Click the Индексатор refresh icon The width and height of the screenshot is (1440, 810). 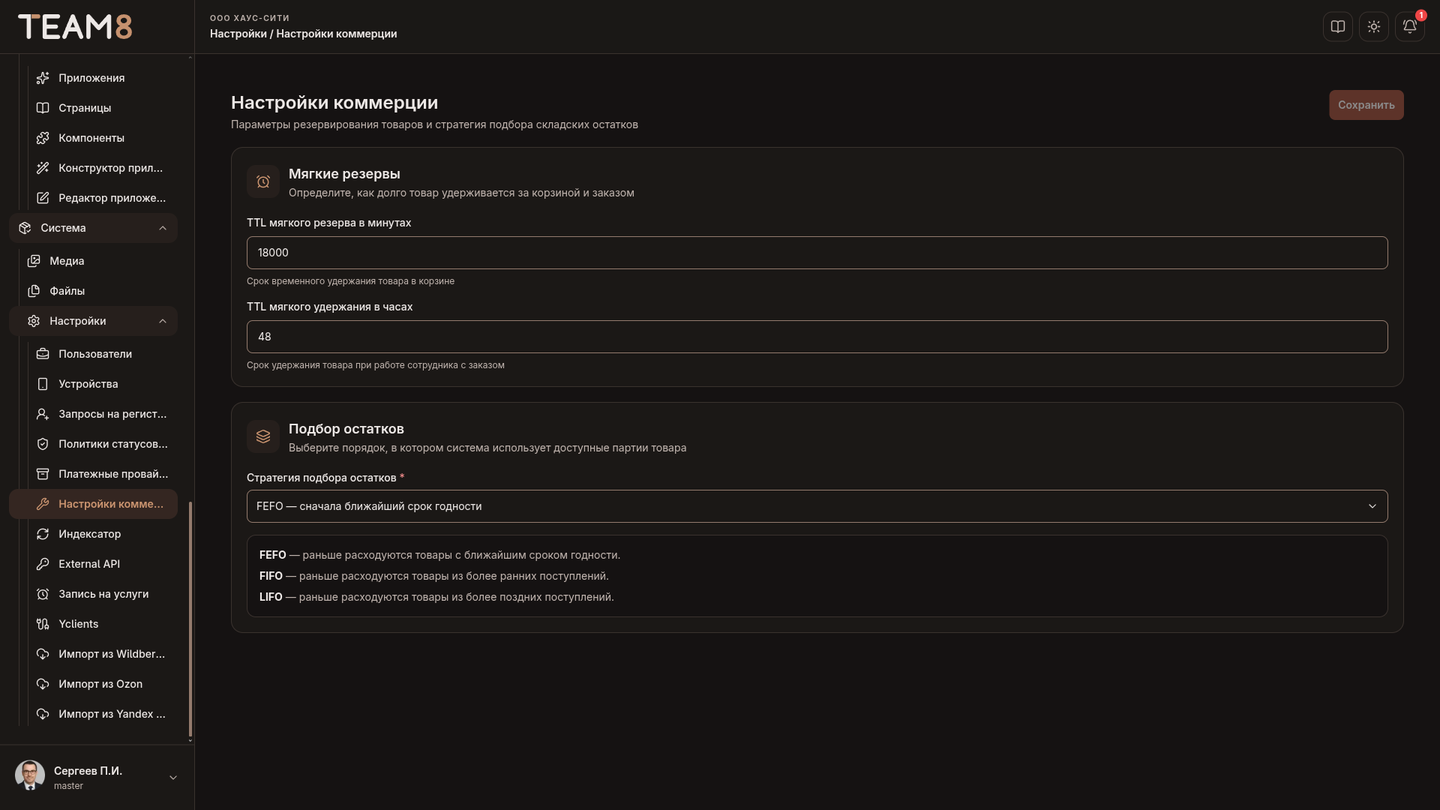(x=43, y=534)
